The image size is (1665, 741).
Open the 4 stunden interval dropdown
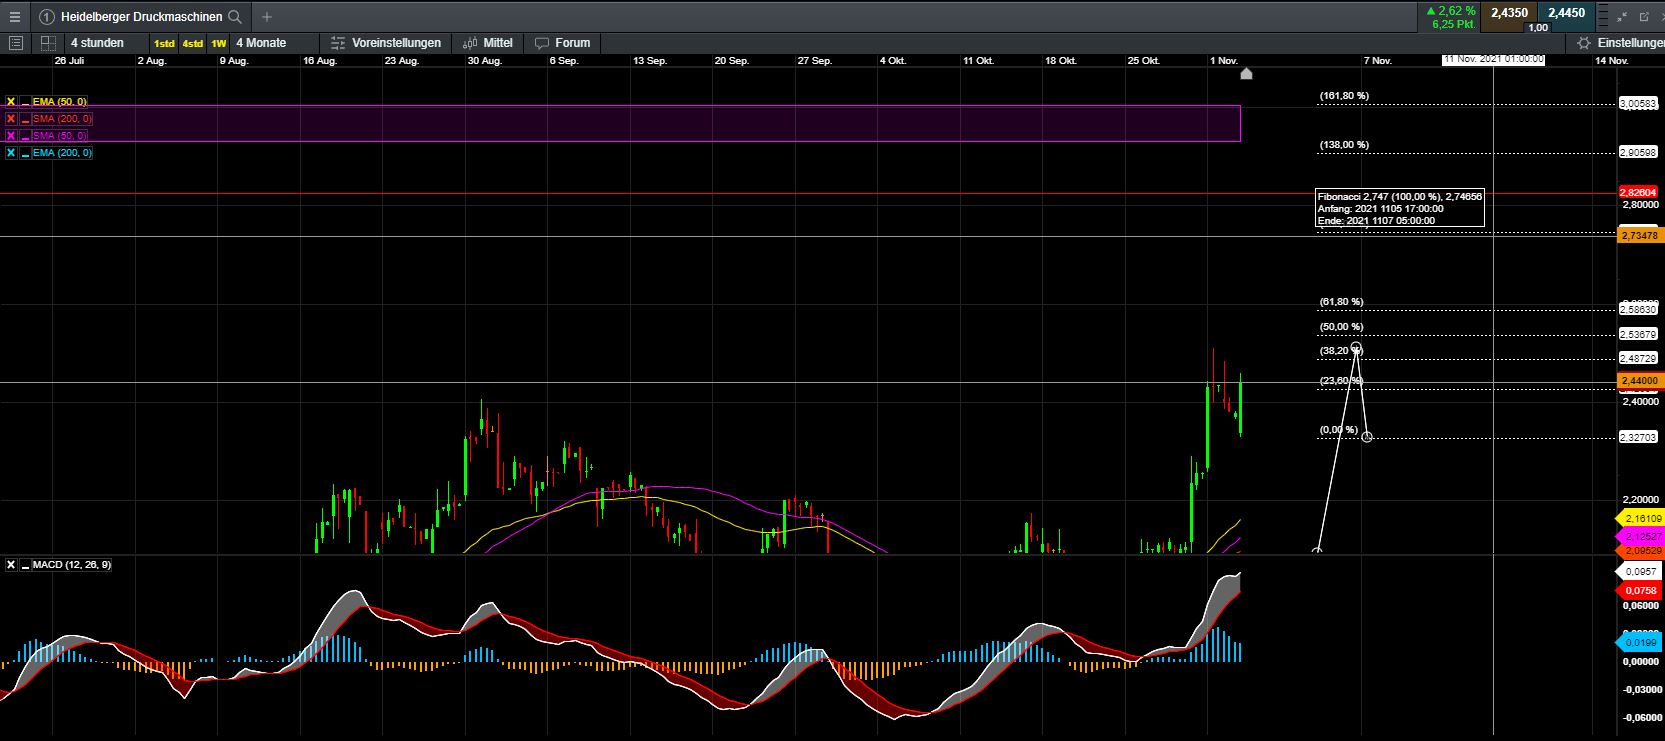coord(97,43)
